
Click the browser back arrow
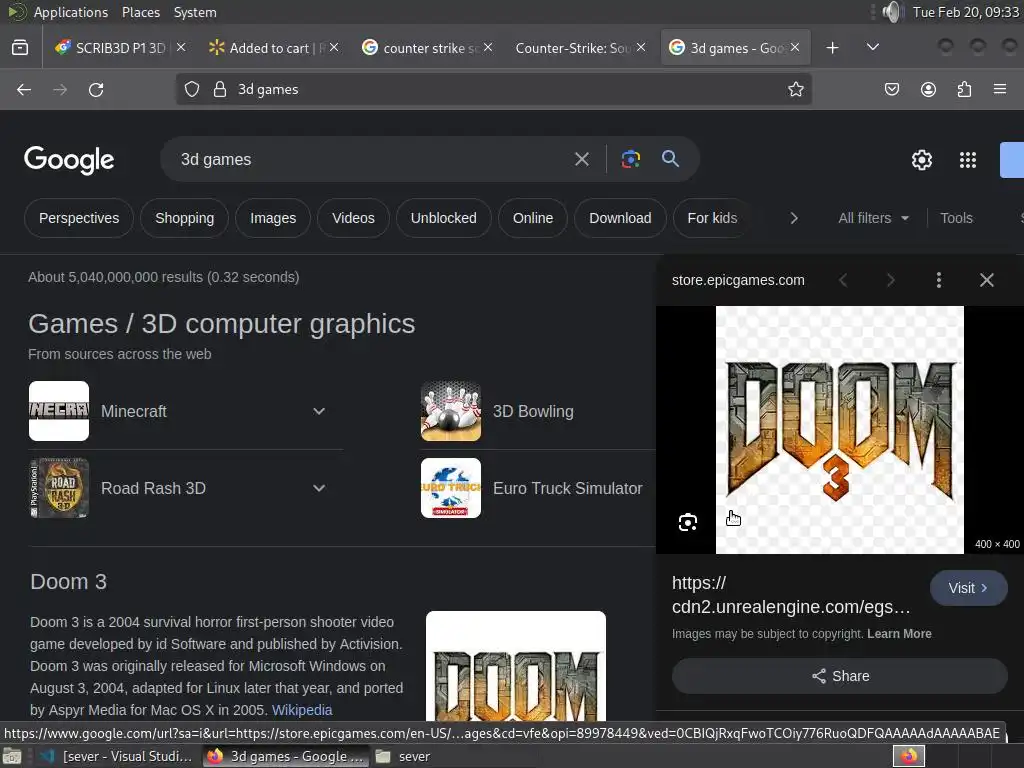pos(24,89)
